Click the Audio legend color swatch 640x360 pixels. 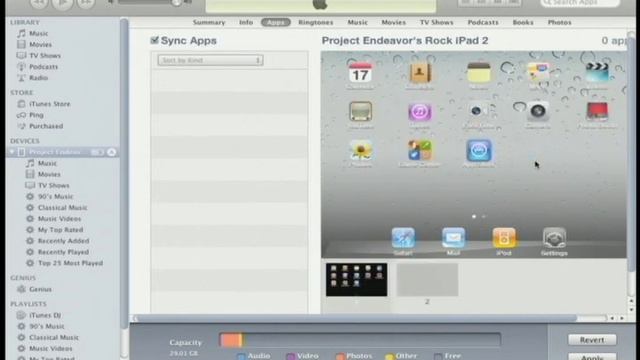point(241,357)
